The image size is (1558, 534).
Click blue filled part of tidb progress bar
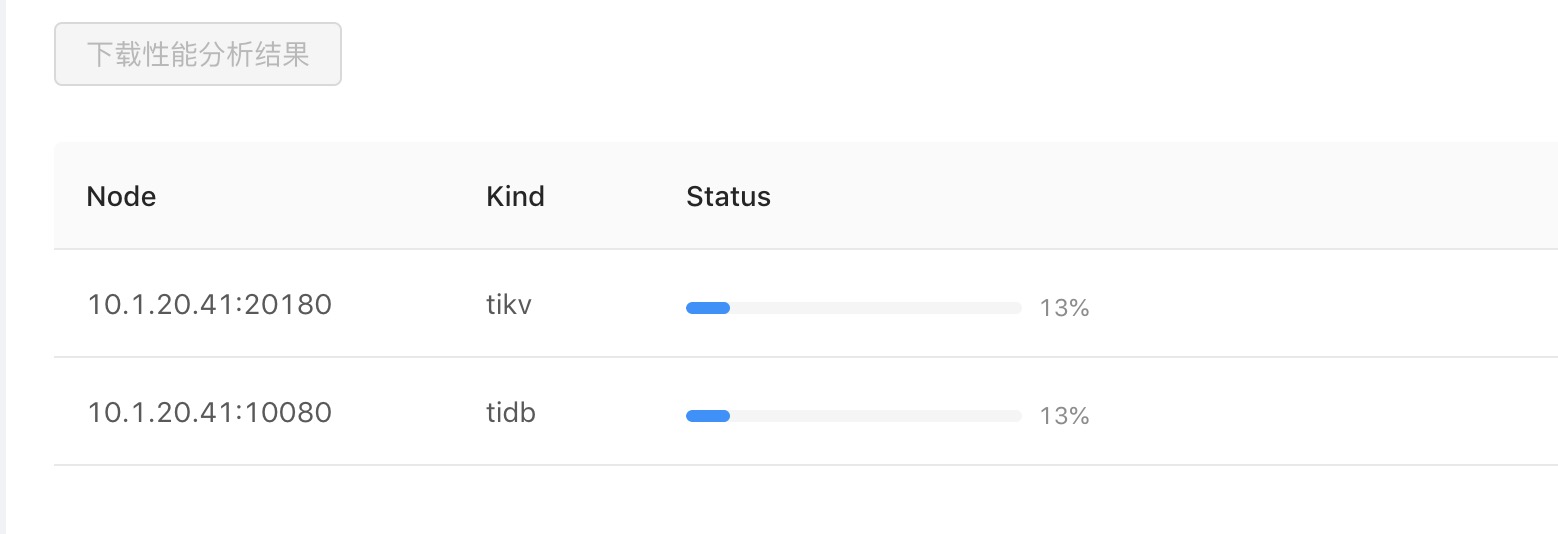708,416
